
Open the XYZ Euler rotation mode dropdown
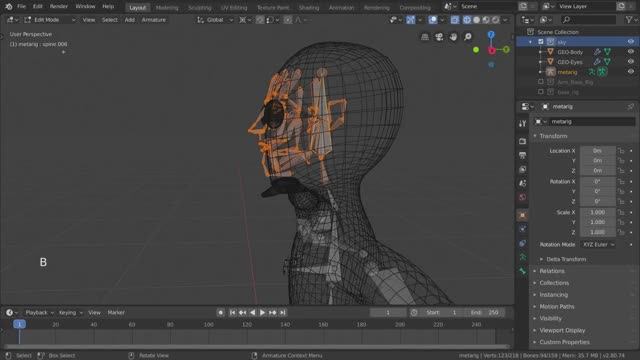(x=598, y=244)
